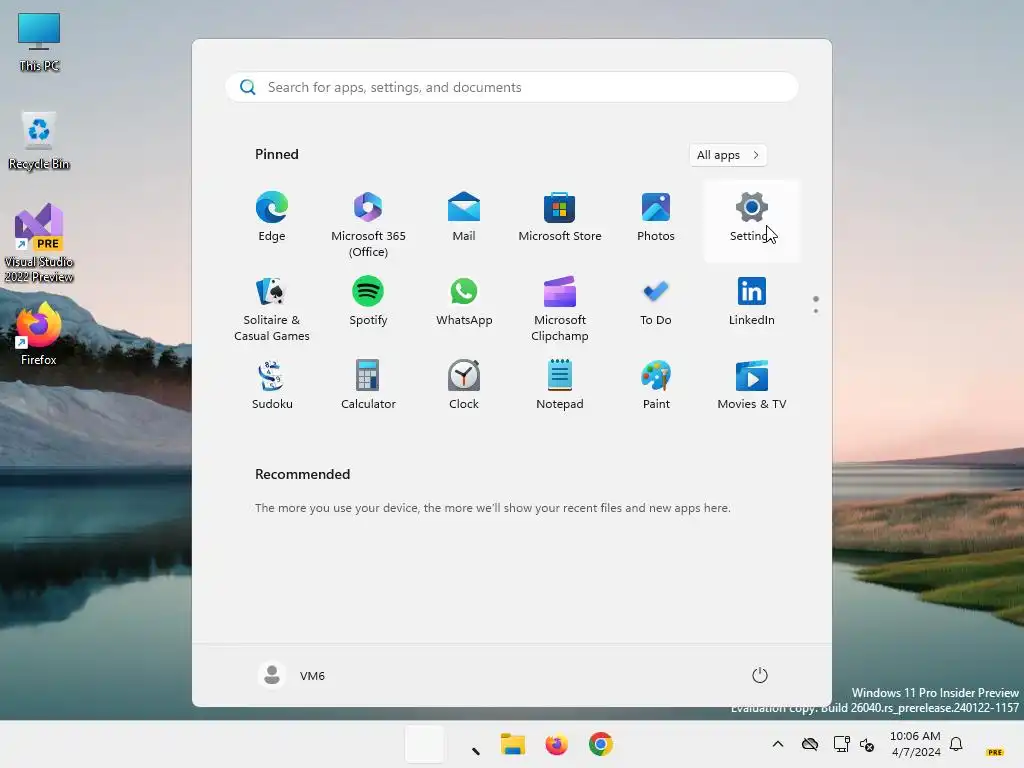Open Edge from pinned apps
The image size is (1024, 768).
pyautogui.click(x=272, y=219)
